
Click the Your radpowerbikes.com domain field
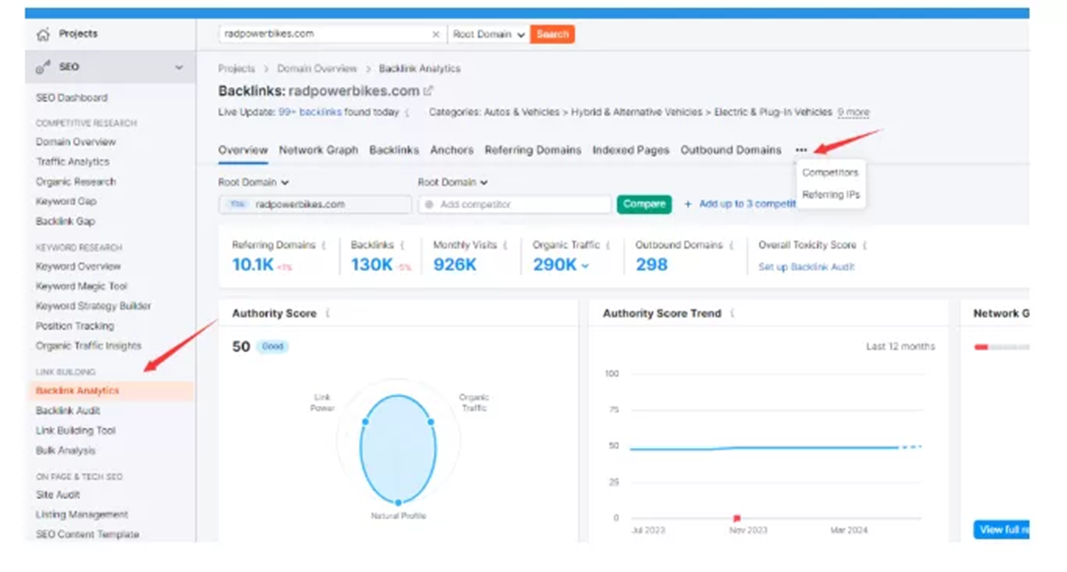click(x=315, y=204)
